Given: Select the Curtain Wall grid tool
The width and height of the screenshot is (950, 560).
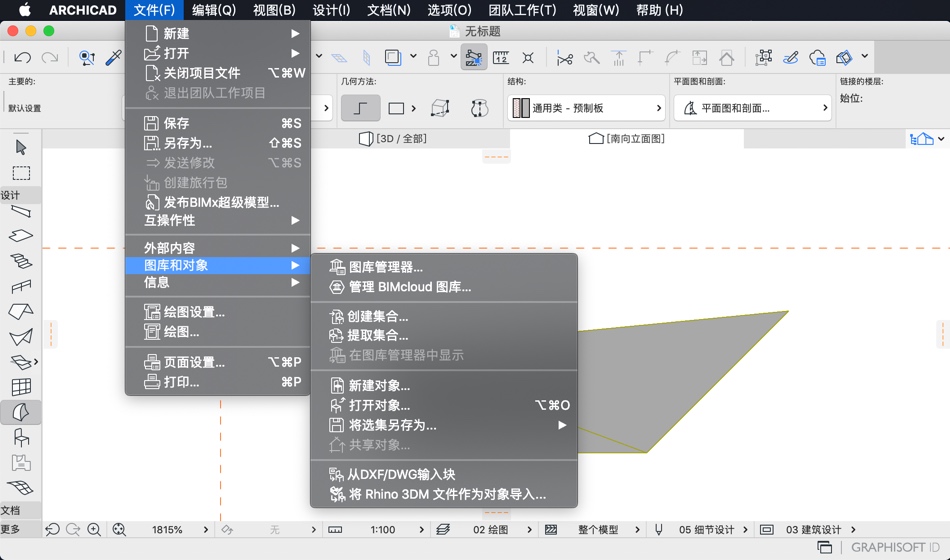Looking at the screenshot, I should pos(21,387).
